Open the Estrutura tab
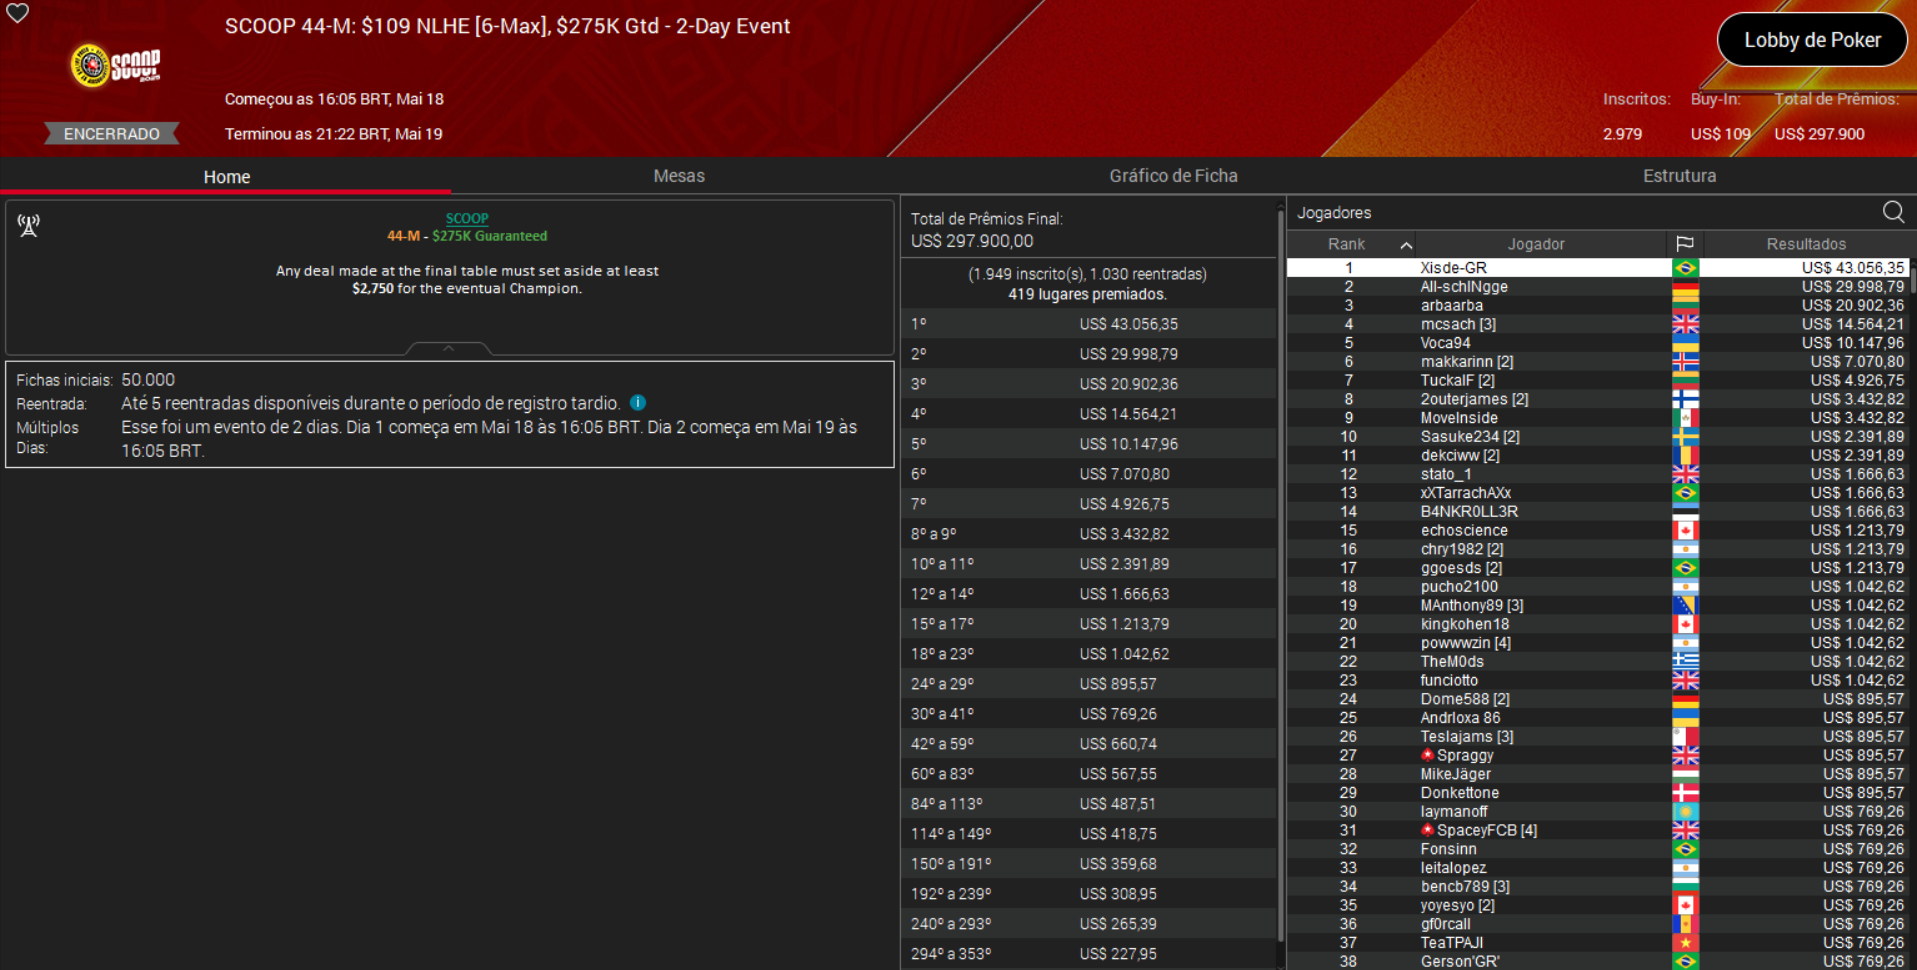The image size is (1917, 970). [x=1679, y=176]
